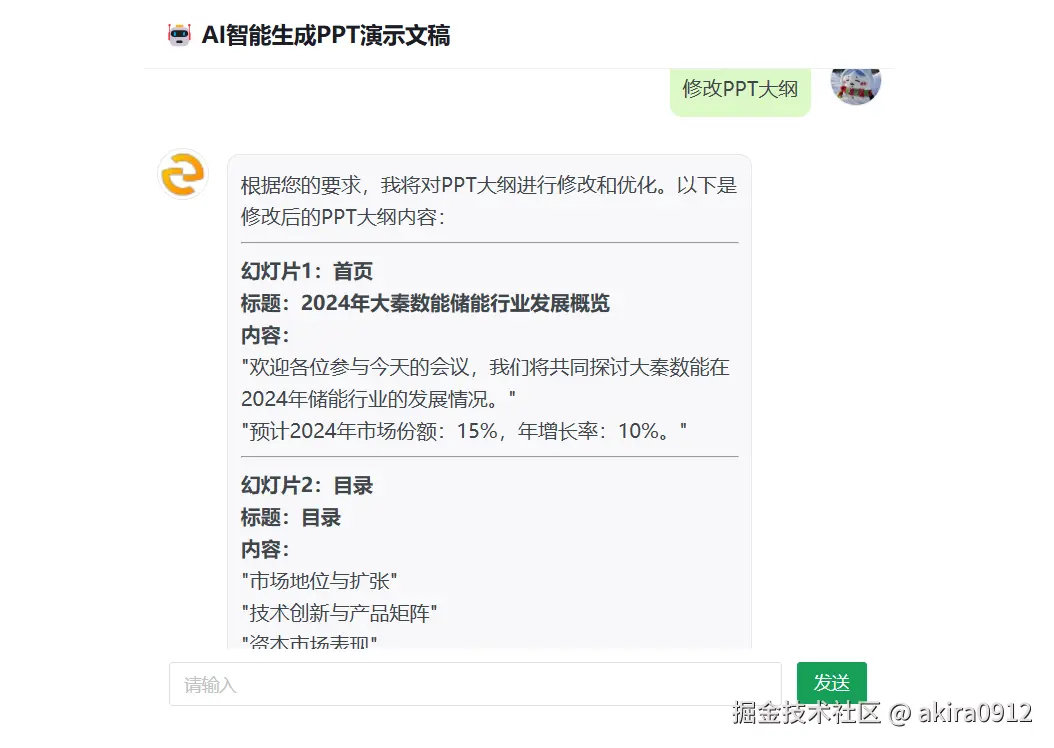Click the 标题：目录 line
Image resolution: width=1054 pixels, height=748 pixels.
click(x=291, y=517)
